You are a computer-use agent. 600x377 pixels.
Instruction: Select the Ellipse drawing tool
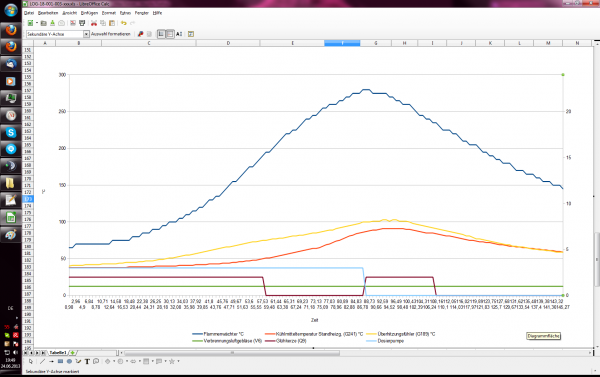pos(69,361)
